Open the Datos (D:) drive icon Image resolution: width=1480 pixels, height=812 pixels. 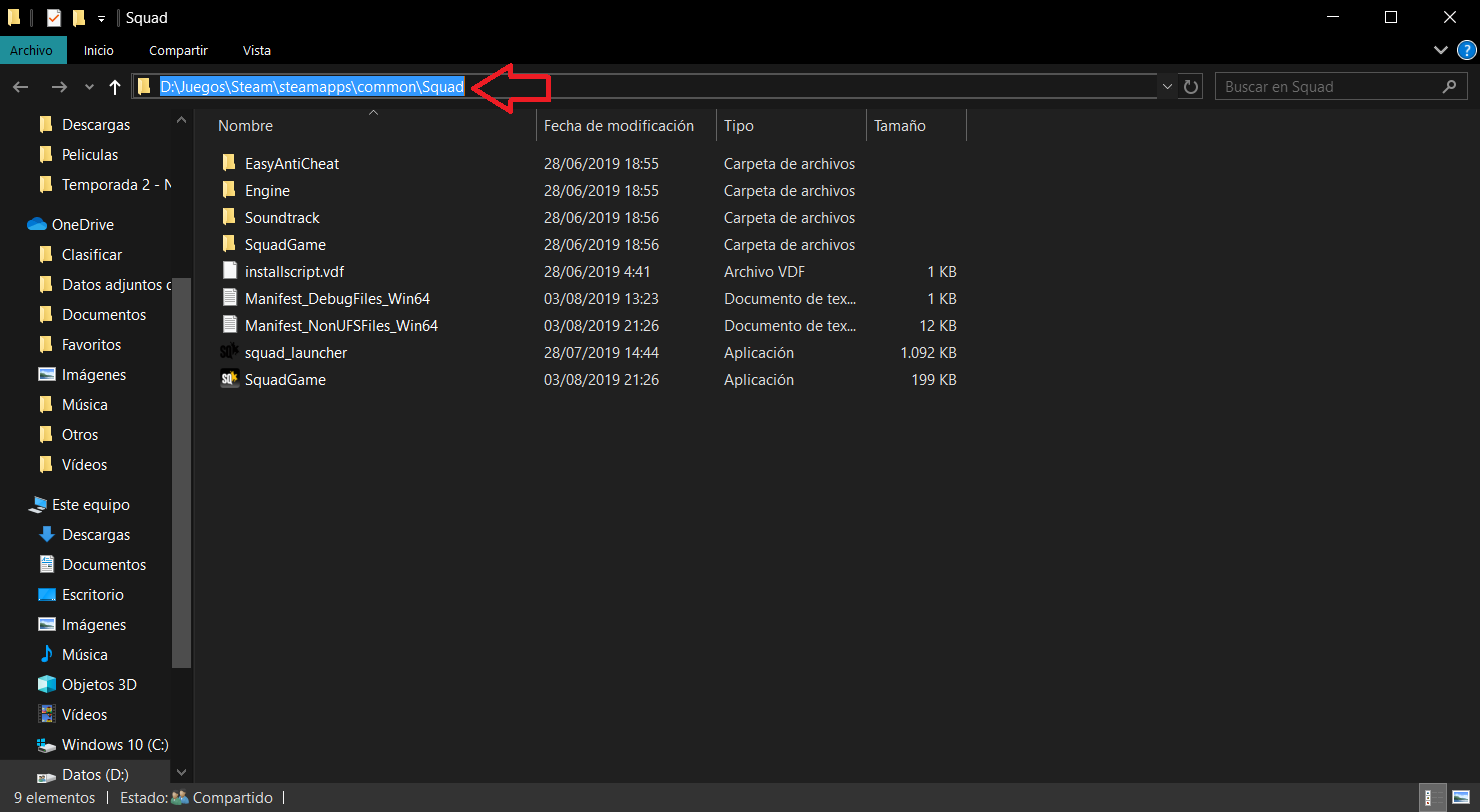[46, 775]
